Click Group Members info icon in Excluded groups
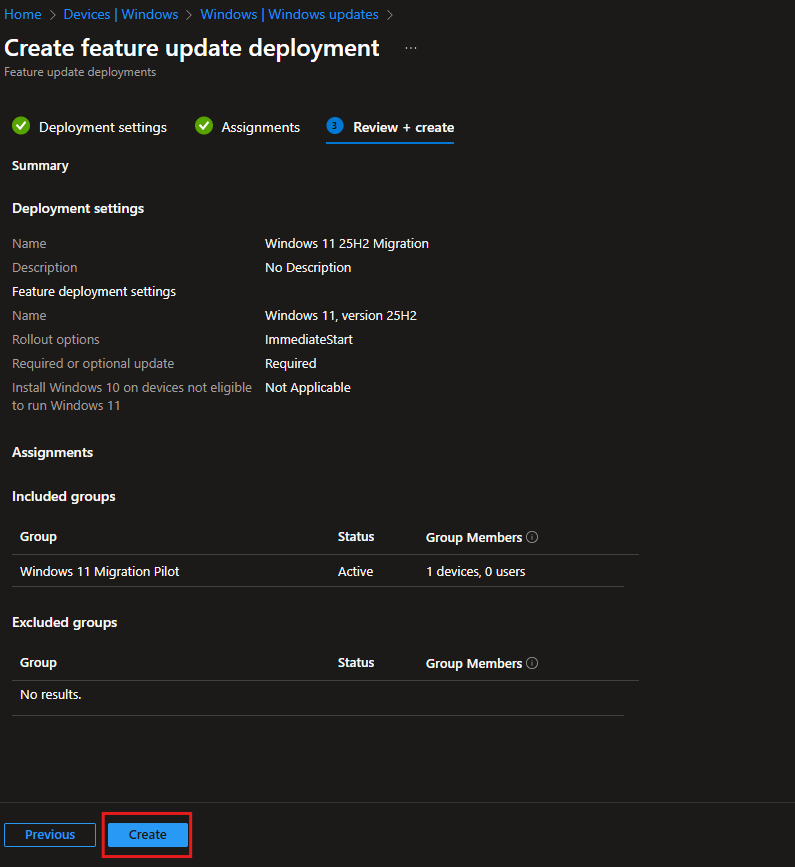Screen dimensions: 795x867 tap(532, 663)
